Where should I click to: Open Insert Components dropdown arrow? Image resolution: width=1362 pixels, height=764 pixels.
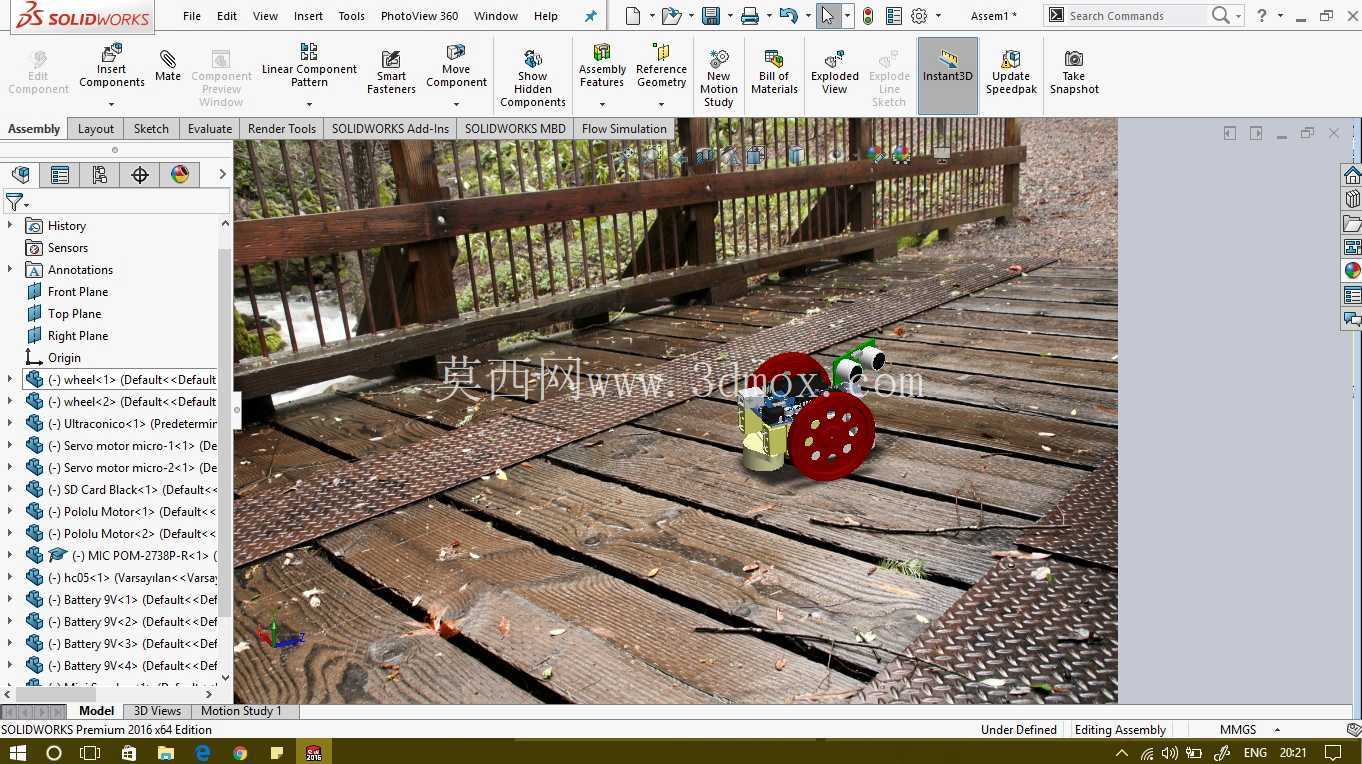[x=112, y=104]
